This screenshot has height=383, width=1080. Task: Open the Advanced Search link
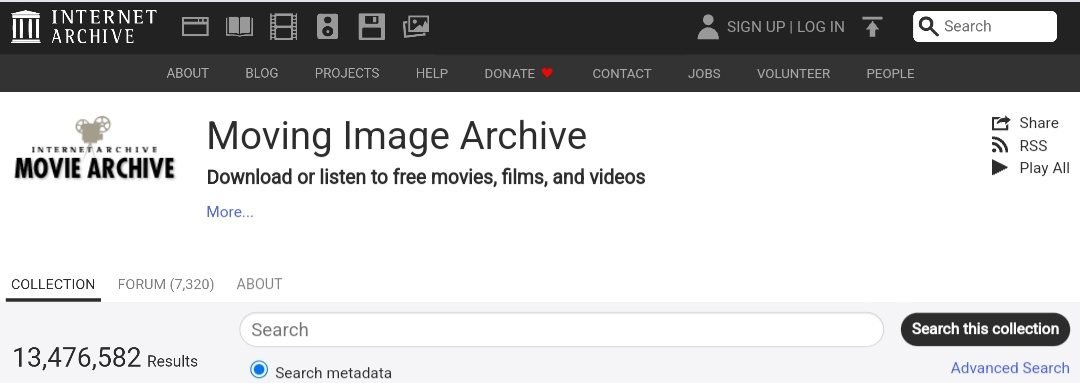pyautogui.click(x=1010, y=368)
